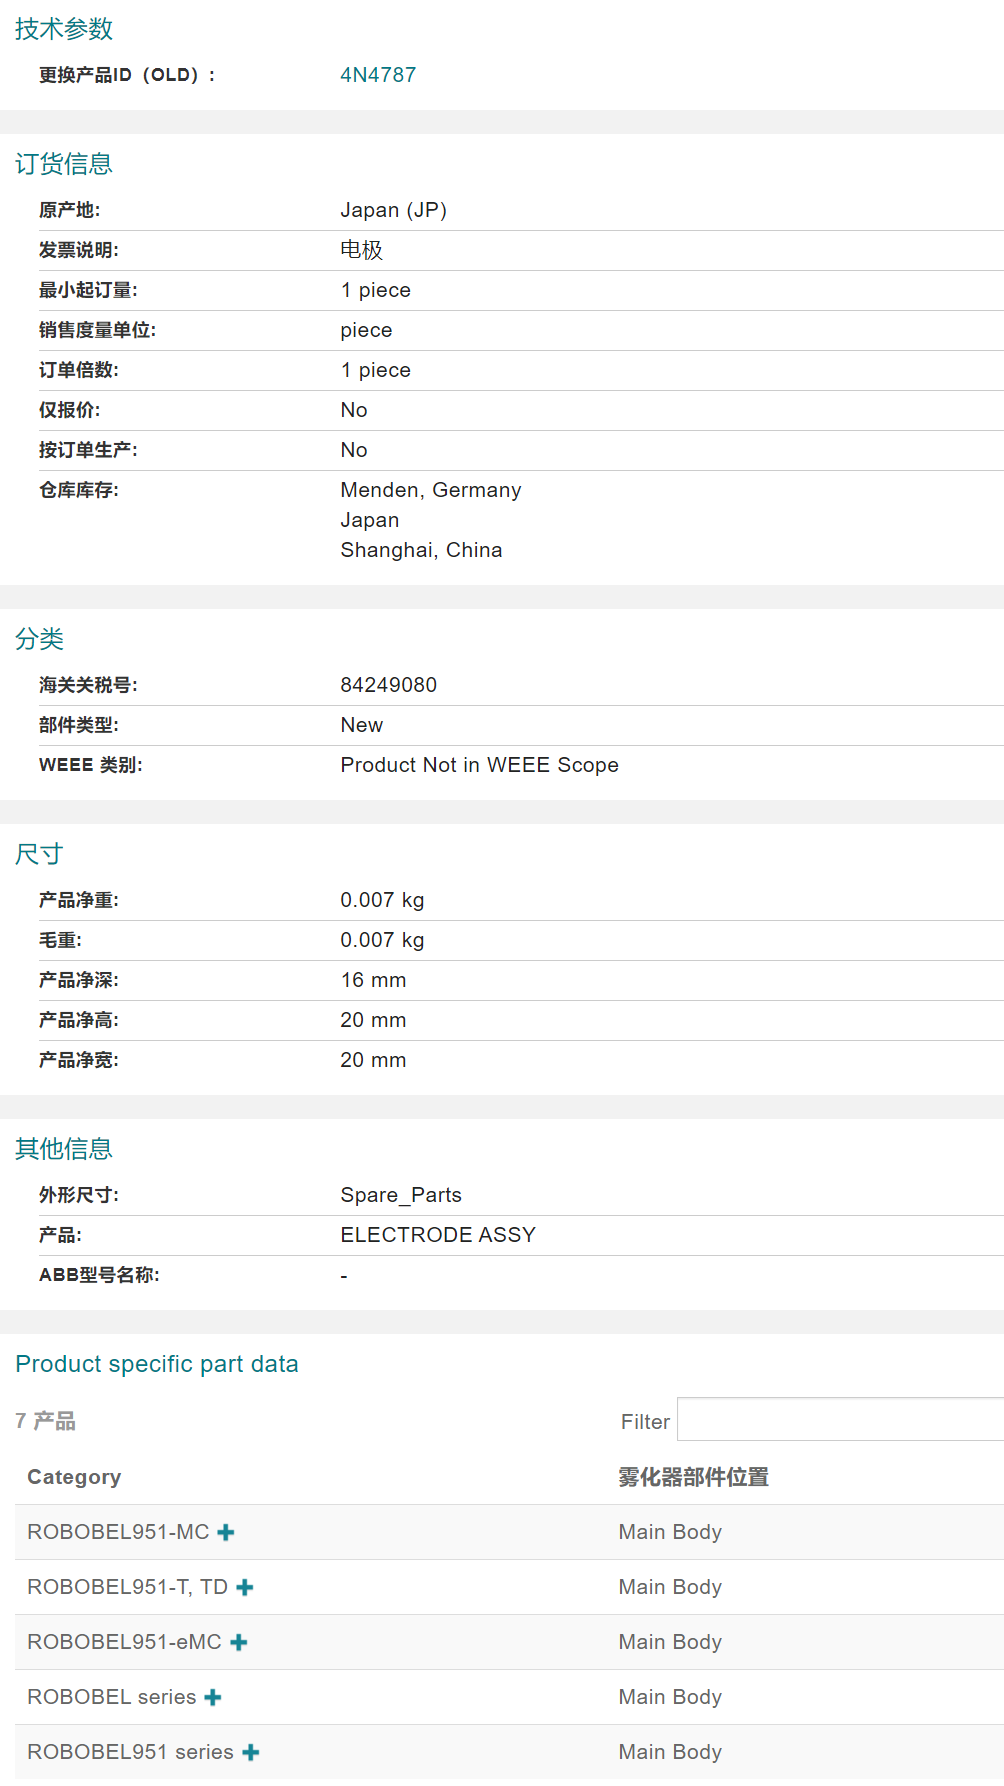Click the Product specific part data heading
The height and width of the screenshot is (1786, 1004).
click(157, 1364)
